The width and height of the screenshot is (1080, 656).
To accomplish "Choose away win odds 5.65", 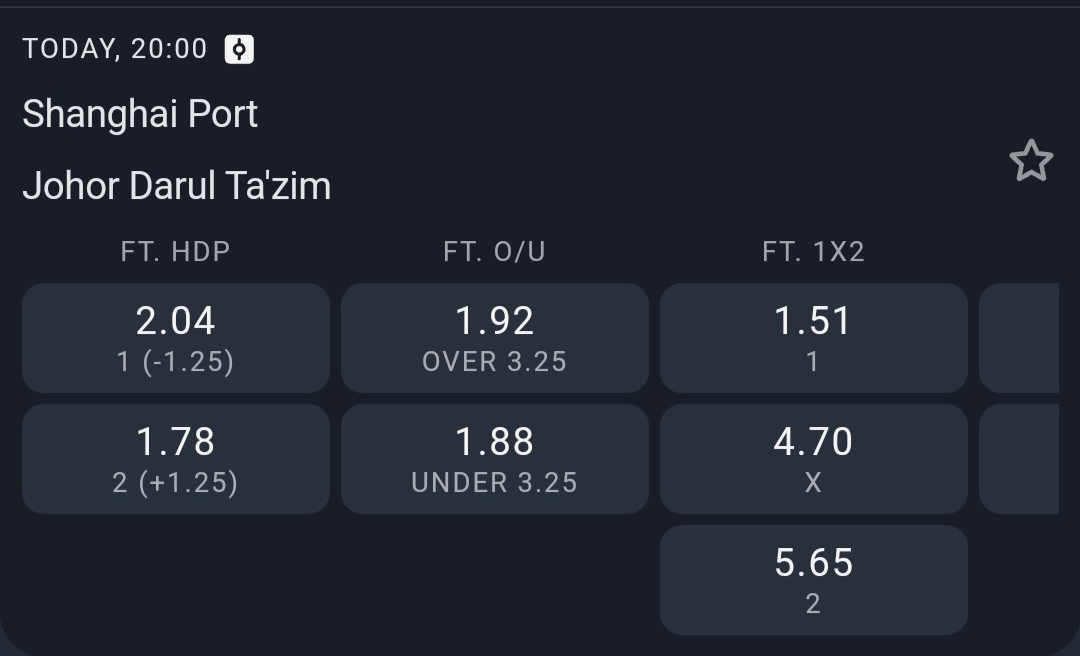I will click(813, 580).
